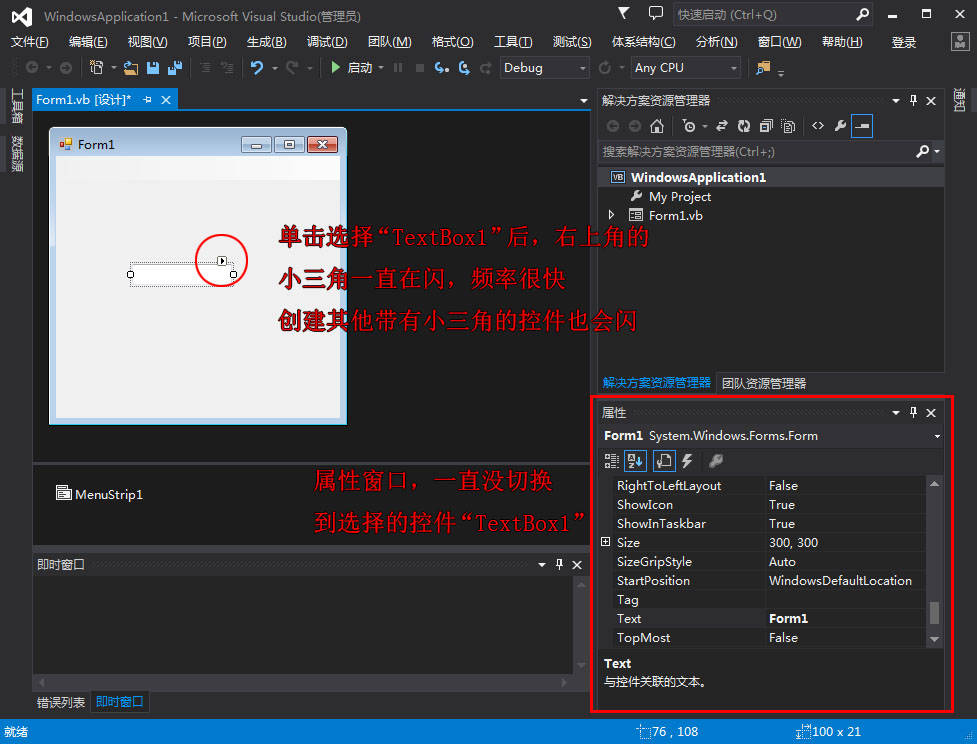Viewport: 977px width, 744px height.
Task: Open the 编辑(E) menu
Action: pyautogui.click(x=88, y=42)
